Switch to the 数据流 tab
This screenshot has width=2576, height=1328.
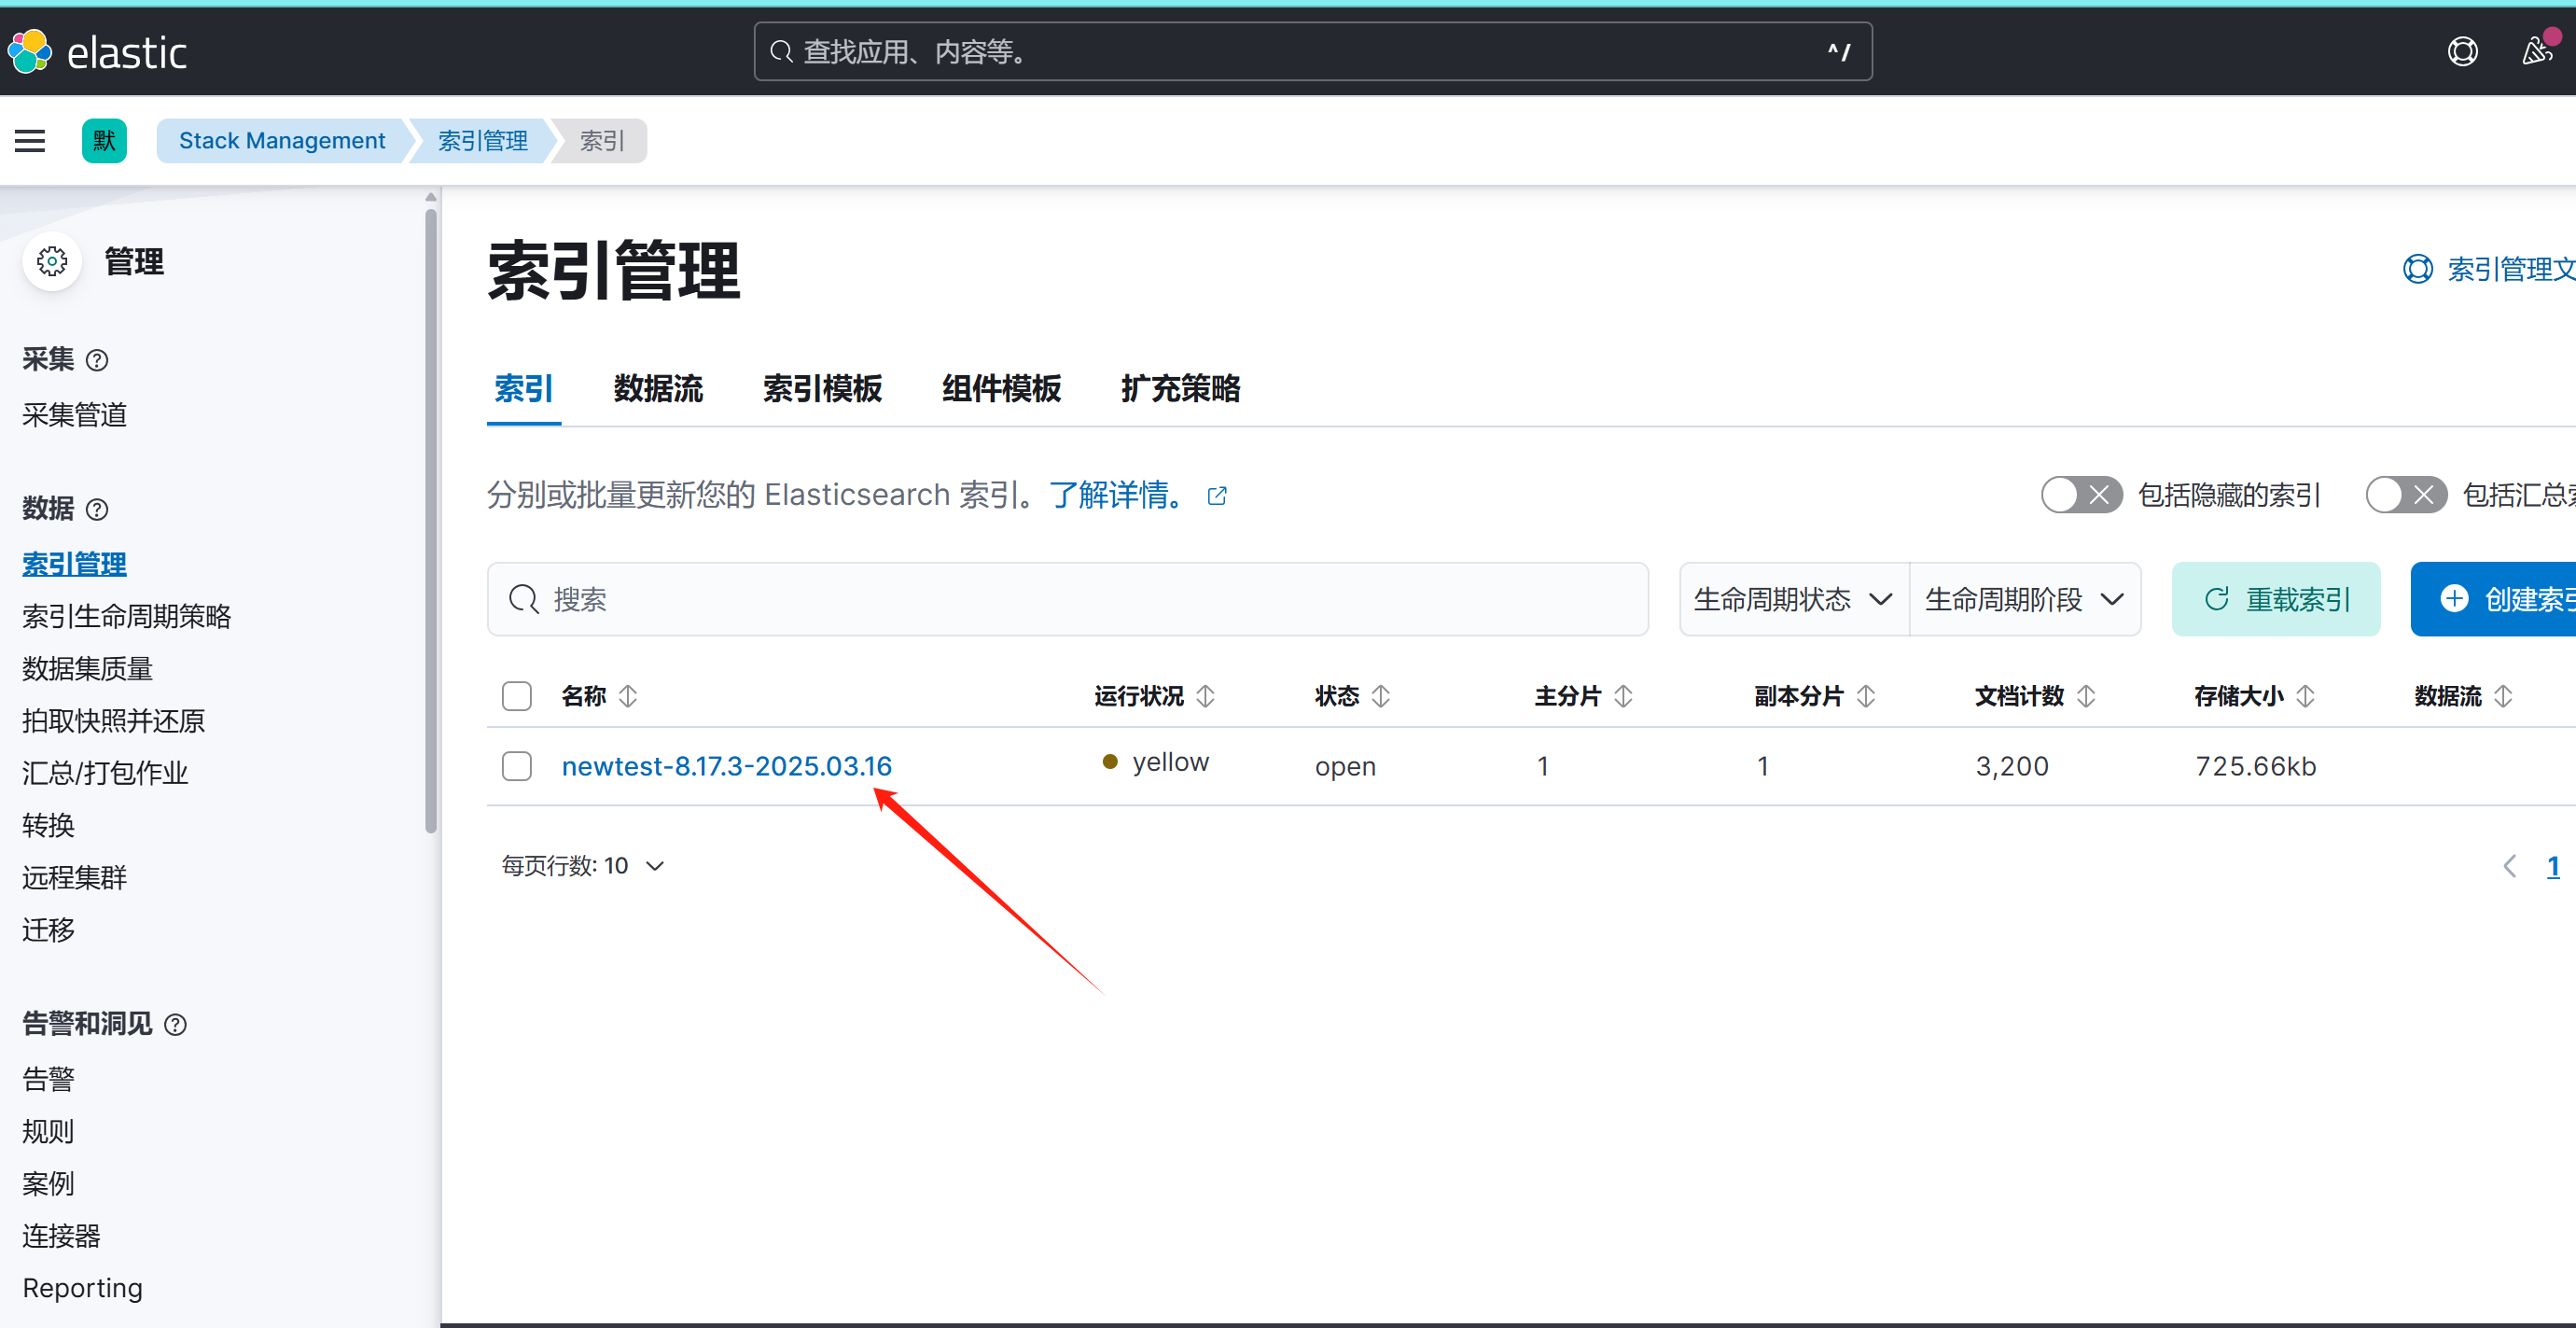click(x=658, y=389)
